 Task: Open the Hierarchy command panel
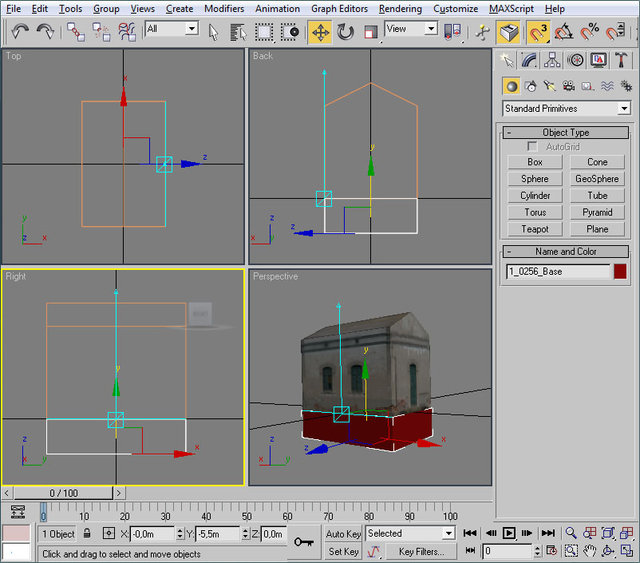(553, 60)
